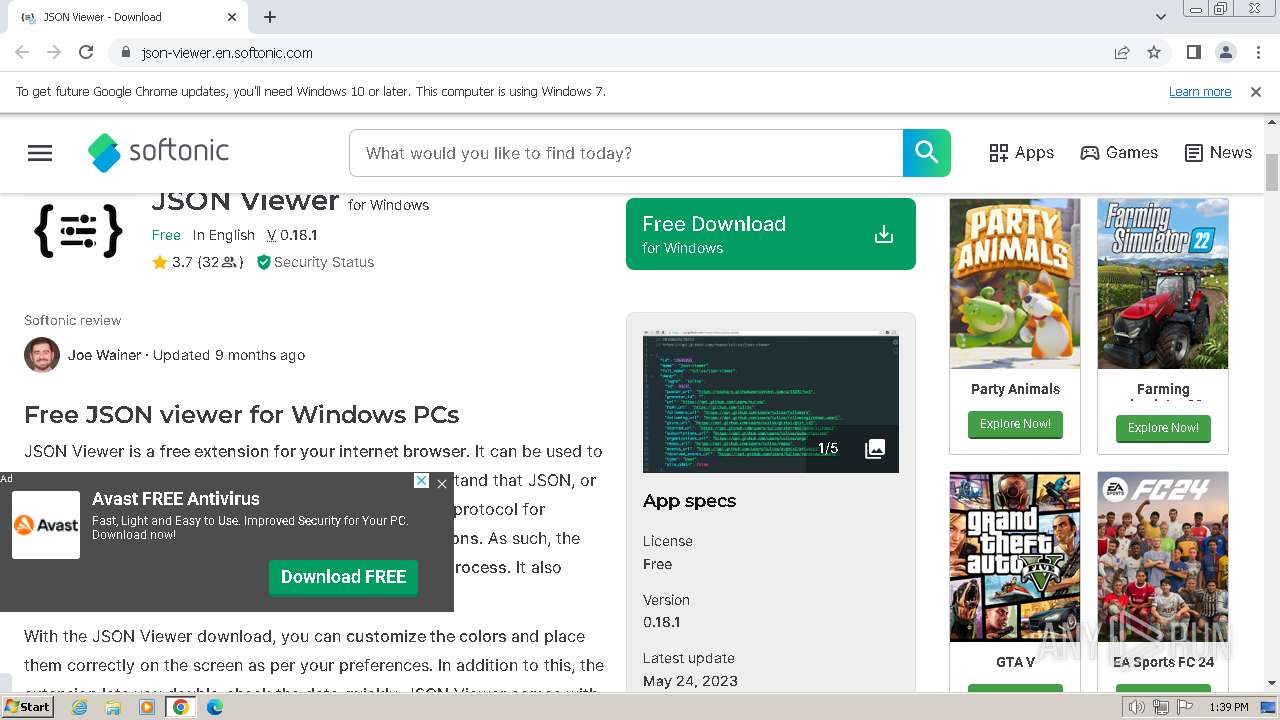Open the Party Animals thumbnail
This screenshot has width=1280, height=720.
click(x=1015, y=284)
